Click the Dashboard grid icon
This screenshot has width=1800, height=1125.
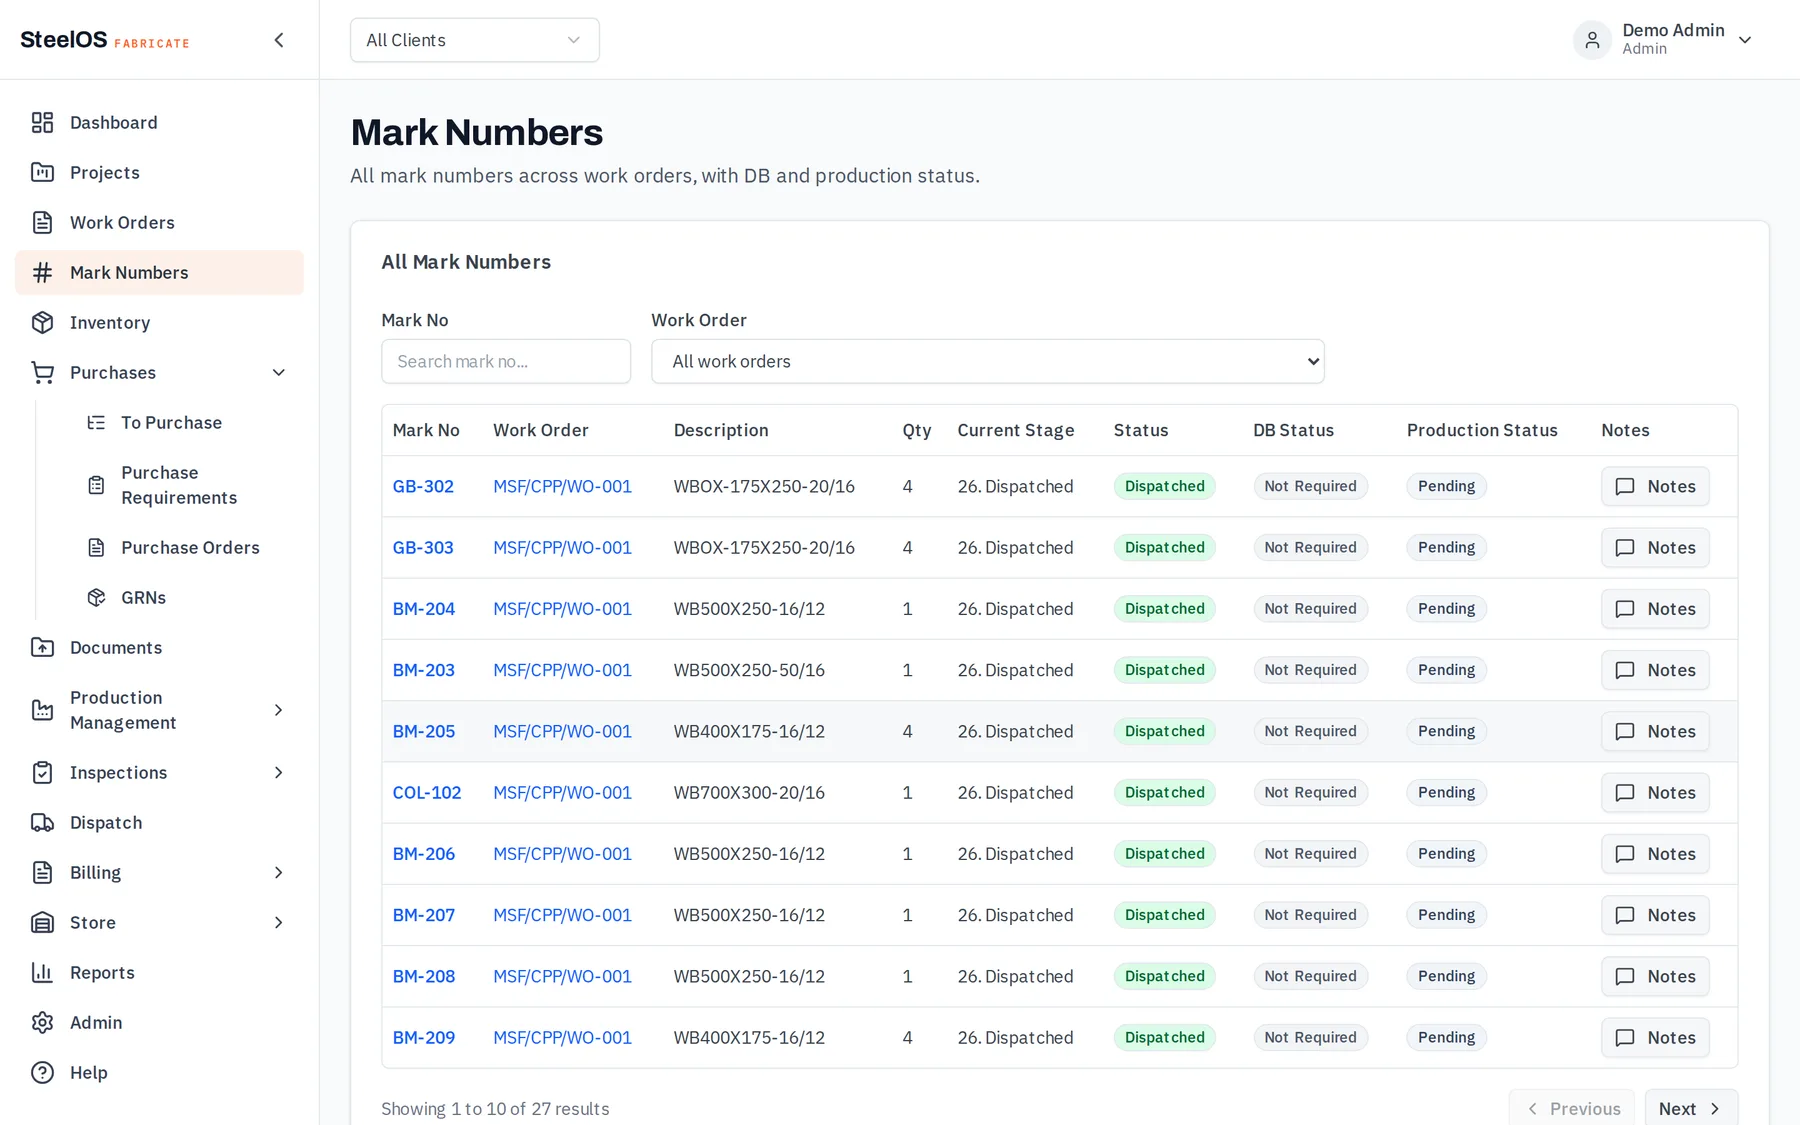[42, 123]
